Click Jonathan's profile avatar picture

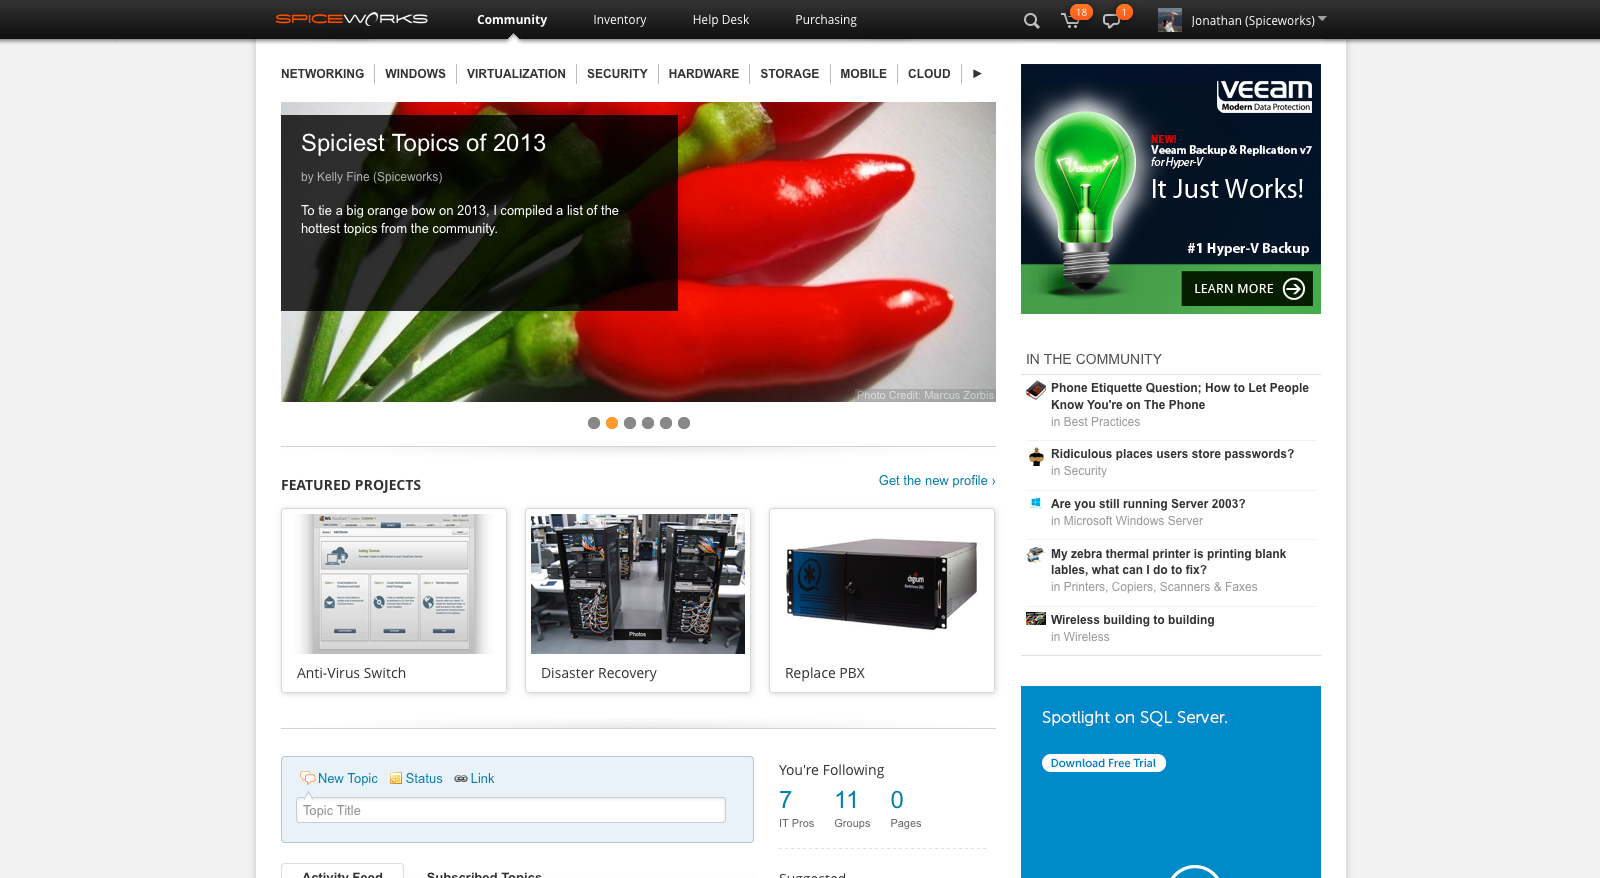[1169, 20]
